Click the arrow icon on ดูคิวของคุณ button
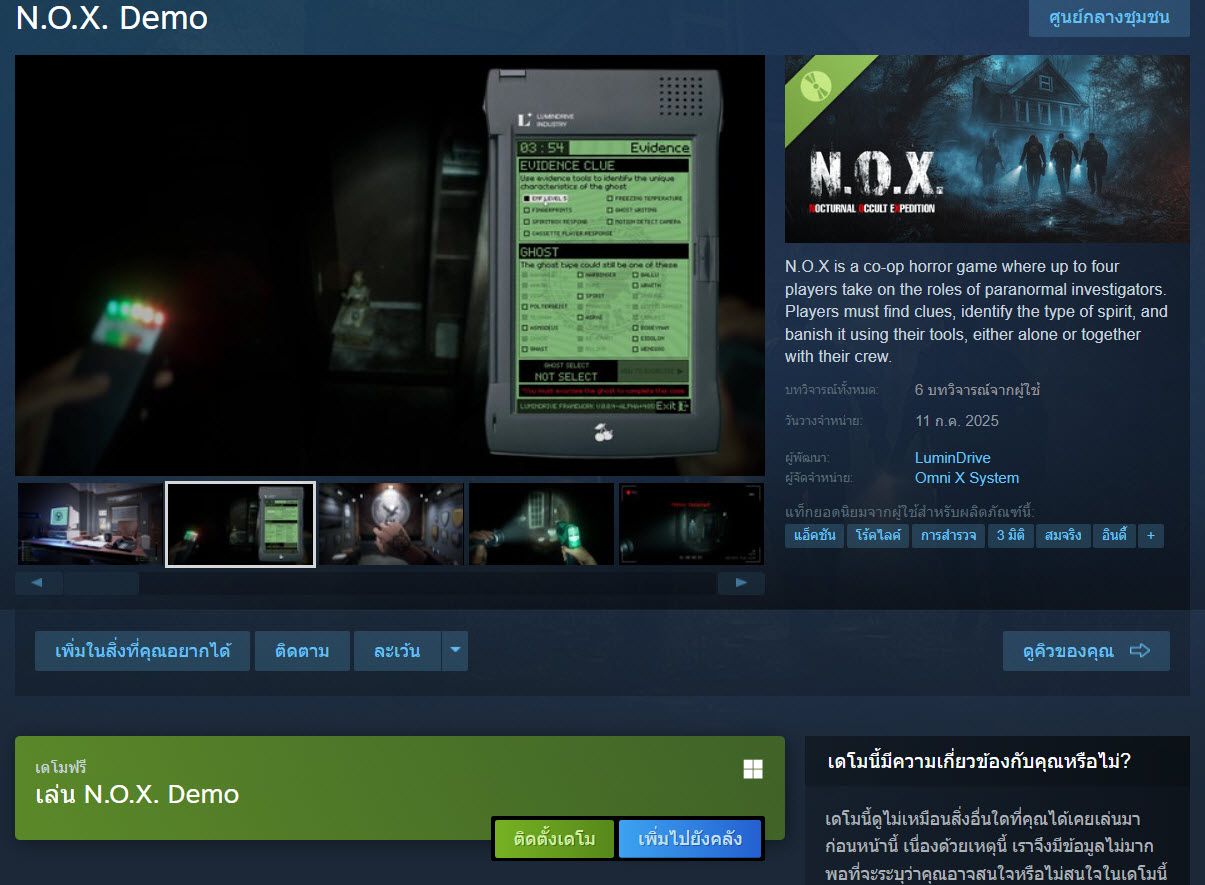This screenshot has height=885, width=1205. point(1140,651)
